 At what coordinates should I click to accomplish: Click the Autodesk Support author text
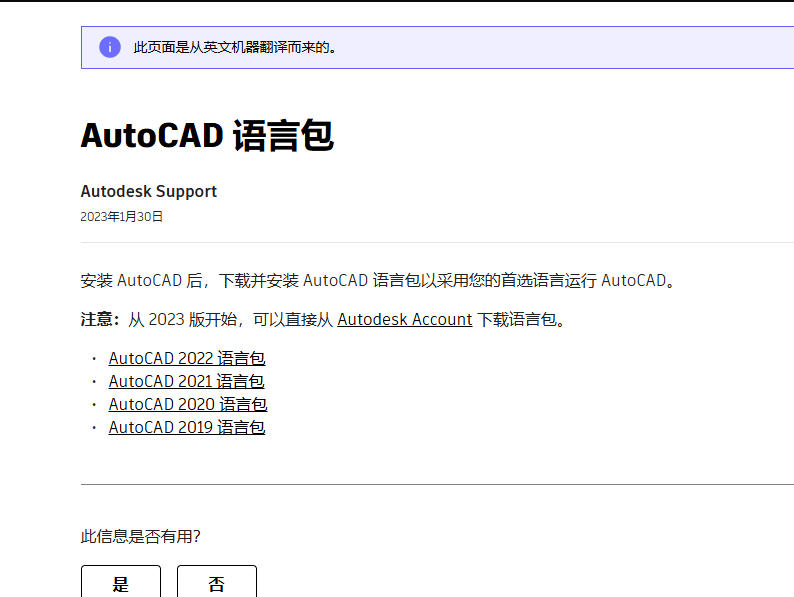pyautogui.click(x=148, y=191)
